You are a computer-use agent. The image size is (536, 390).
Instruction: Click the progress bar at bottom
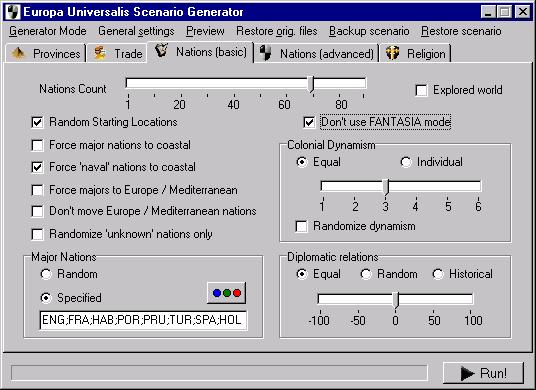pos(219,373)
